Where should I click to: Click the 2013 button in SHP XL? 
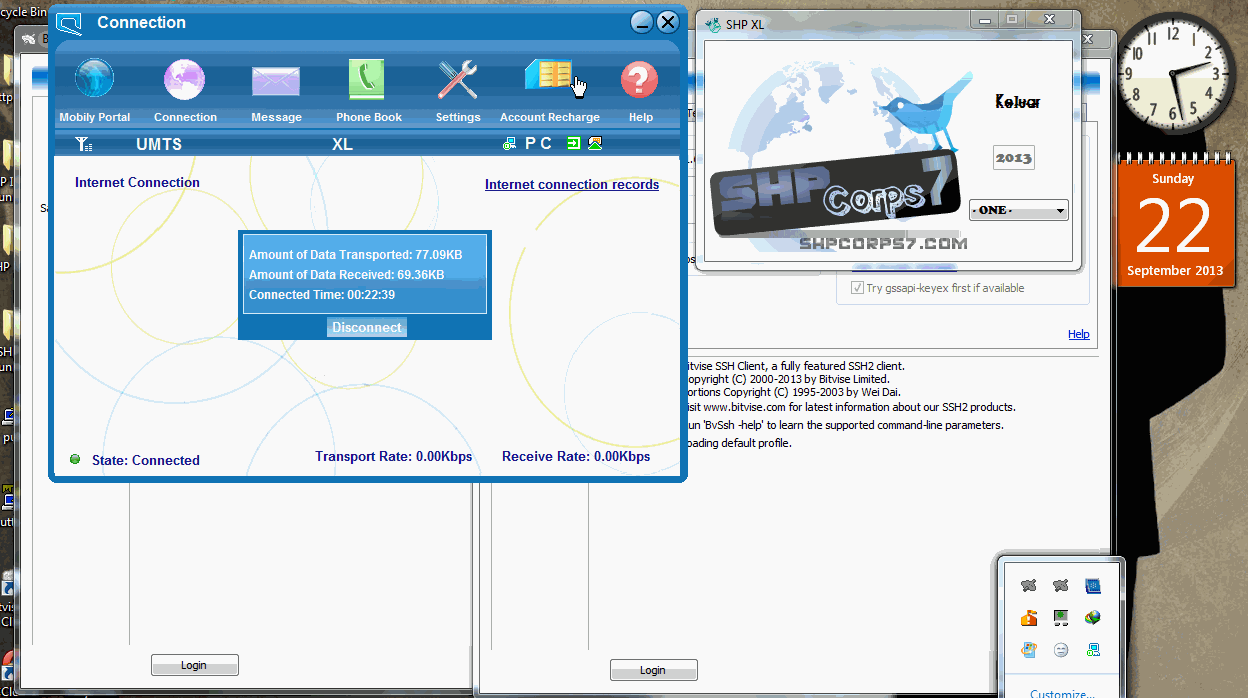click(x=1013, y=158)
